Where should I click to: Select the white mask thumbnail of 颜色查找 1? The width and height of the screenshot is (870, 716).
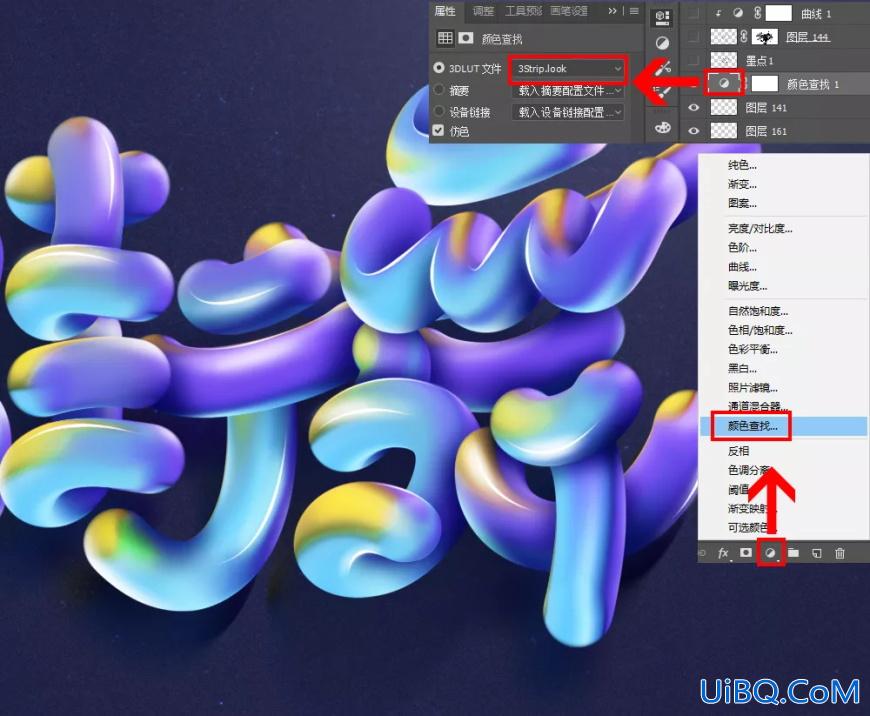(764, 84)
